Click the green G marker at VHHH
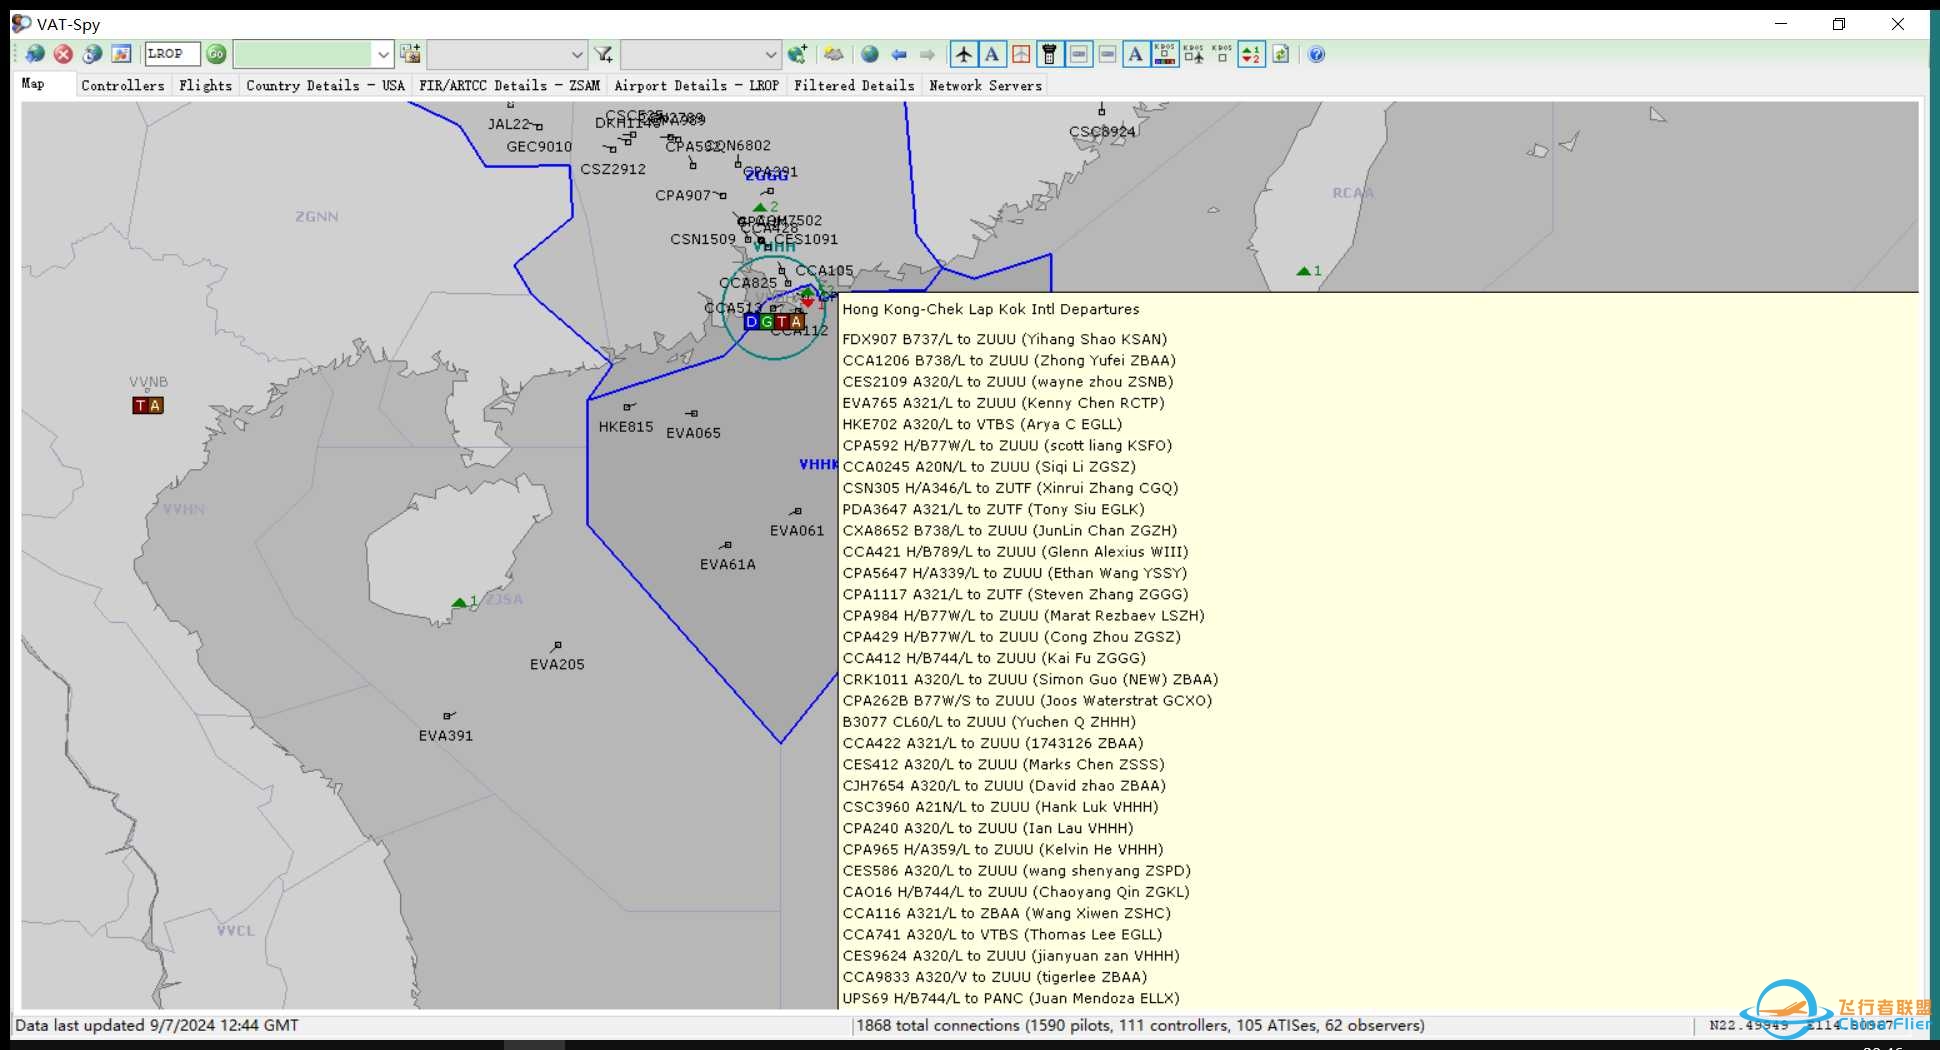 click(767, 322)
